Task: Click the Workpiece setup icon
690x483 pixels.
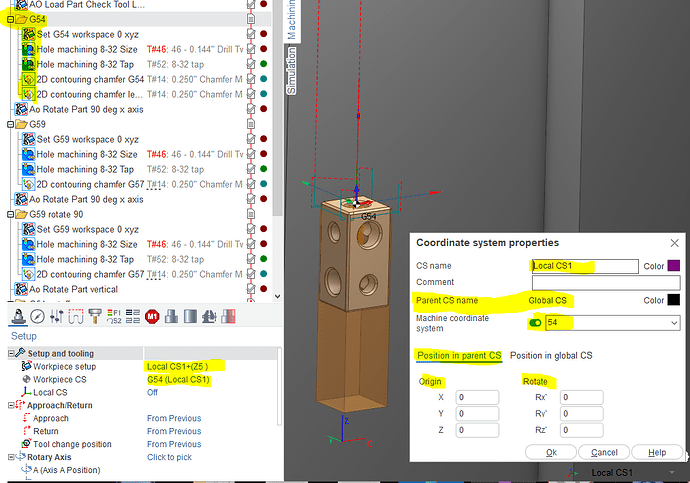Action: [x=25, y=367]
